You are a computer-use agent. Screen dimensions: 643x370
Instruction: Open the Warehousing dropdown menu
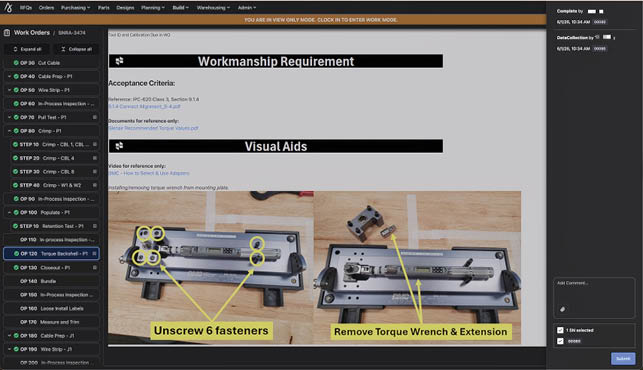[x=213, y=7]
